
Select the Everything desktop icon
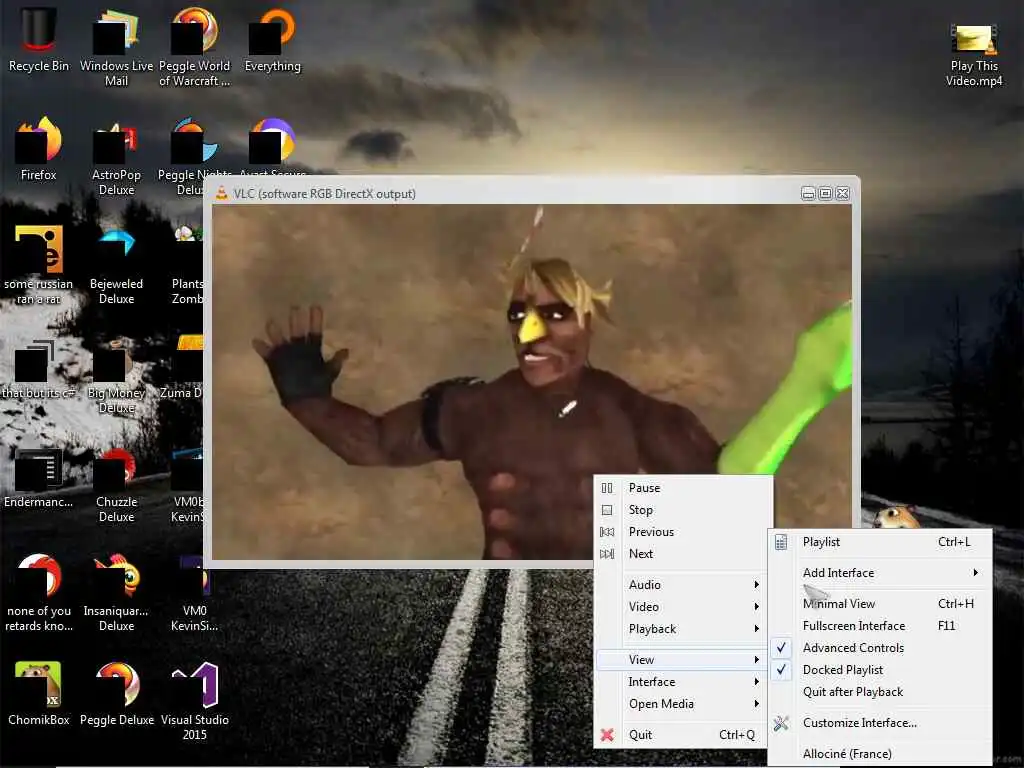(x=272, y=39)
